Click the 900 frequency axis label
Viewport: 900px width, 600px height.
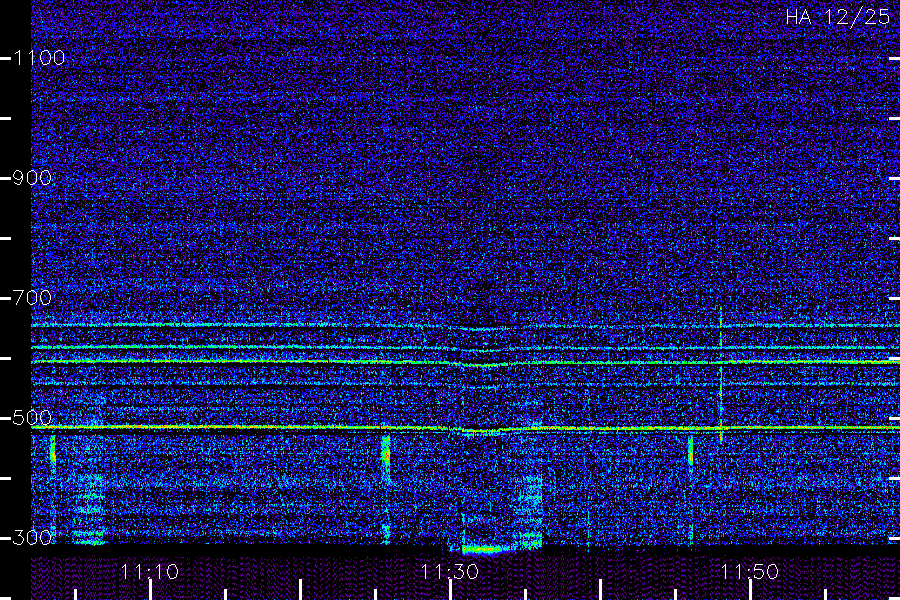pyautogui.click(x=32, y=178)
